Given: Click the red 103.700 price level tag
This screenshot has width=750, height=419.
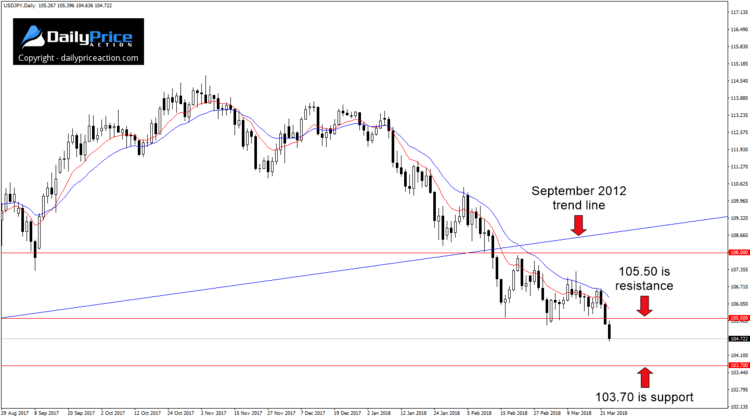Looking at the screenshot, I should click(x=739, y=365).
